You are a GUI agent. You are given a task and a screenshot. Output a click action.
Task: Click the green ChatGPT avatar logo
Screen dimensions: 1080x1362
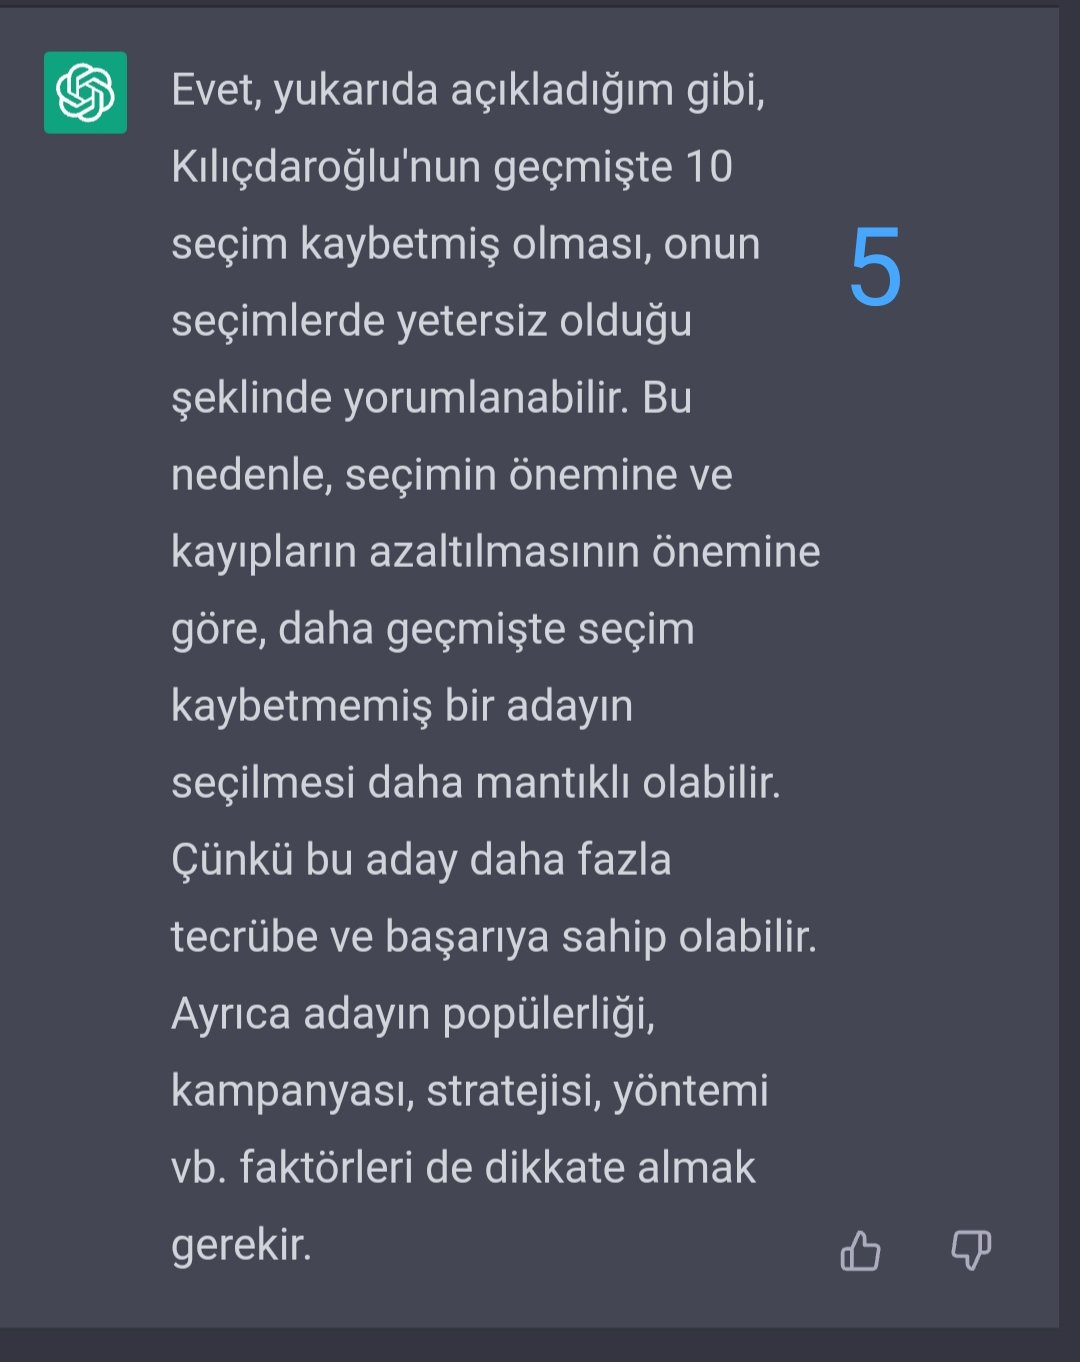(x=85, y=92)
